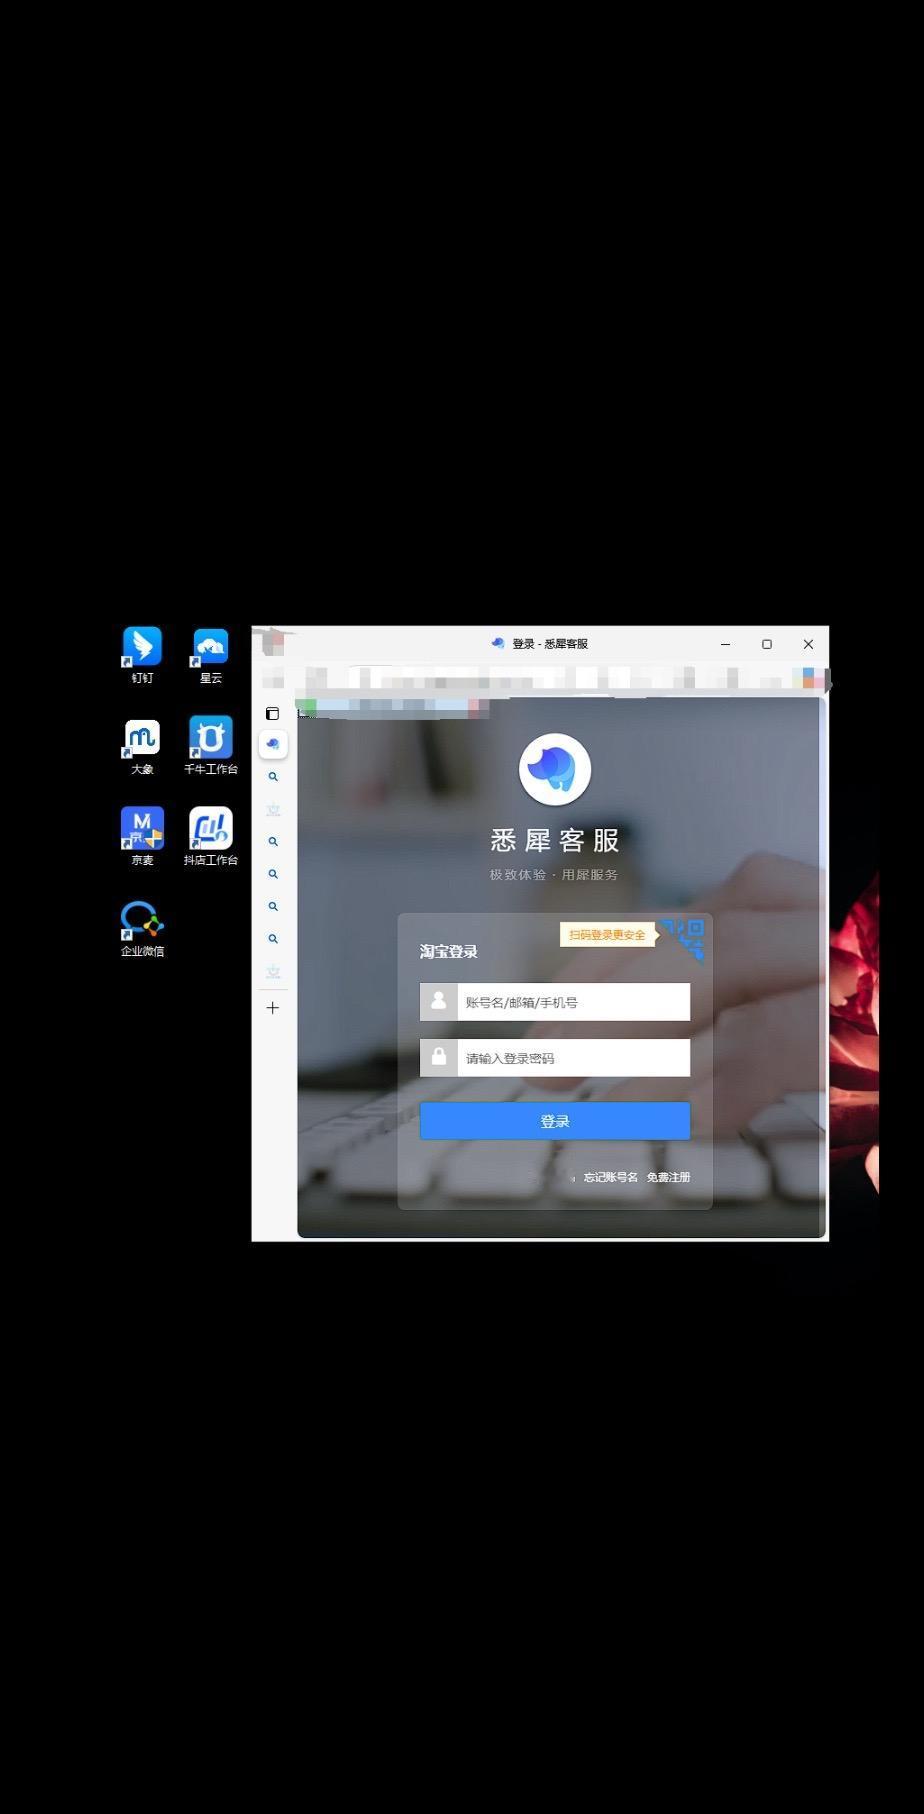Close the 悉犀客服 login window
Image resolution: width=924 pixels, height=1814 pixels.
click(808, 644)
